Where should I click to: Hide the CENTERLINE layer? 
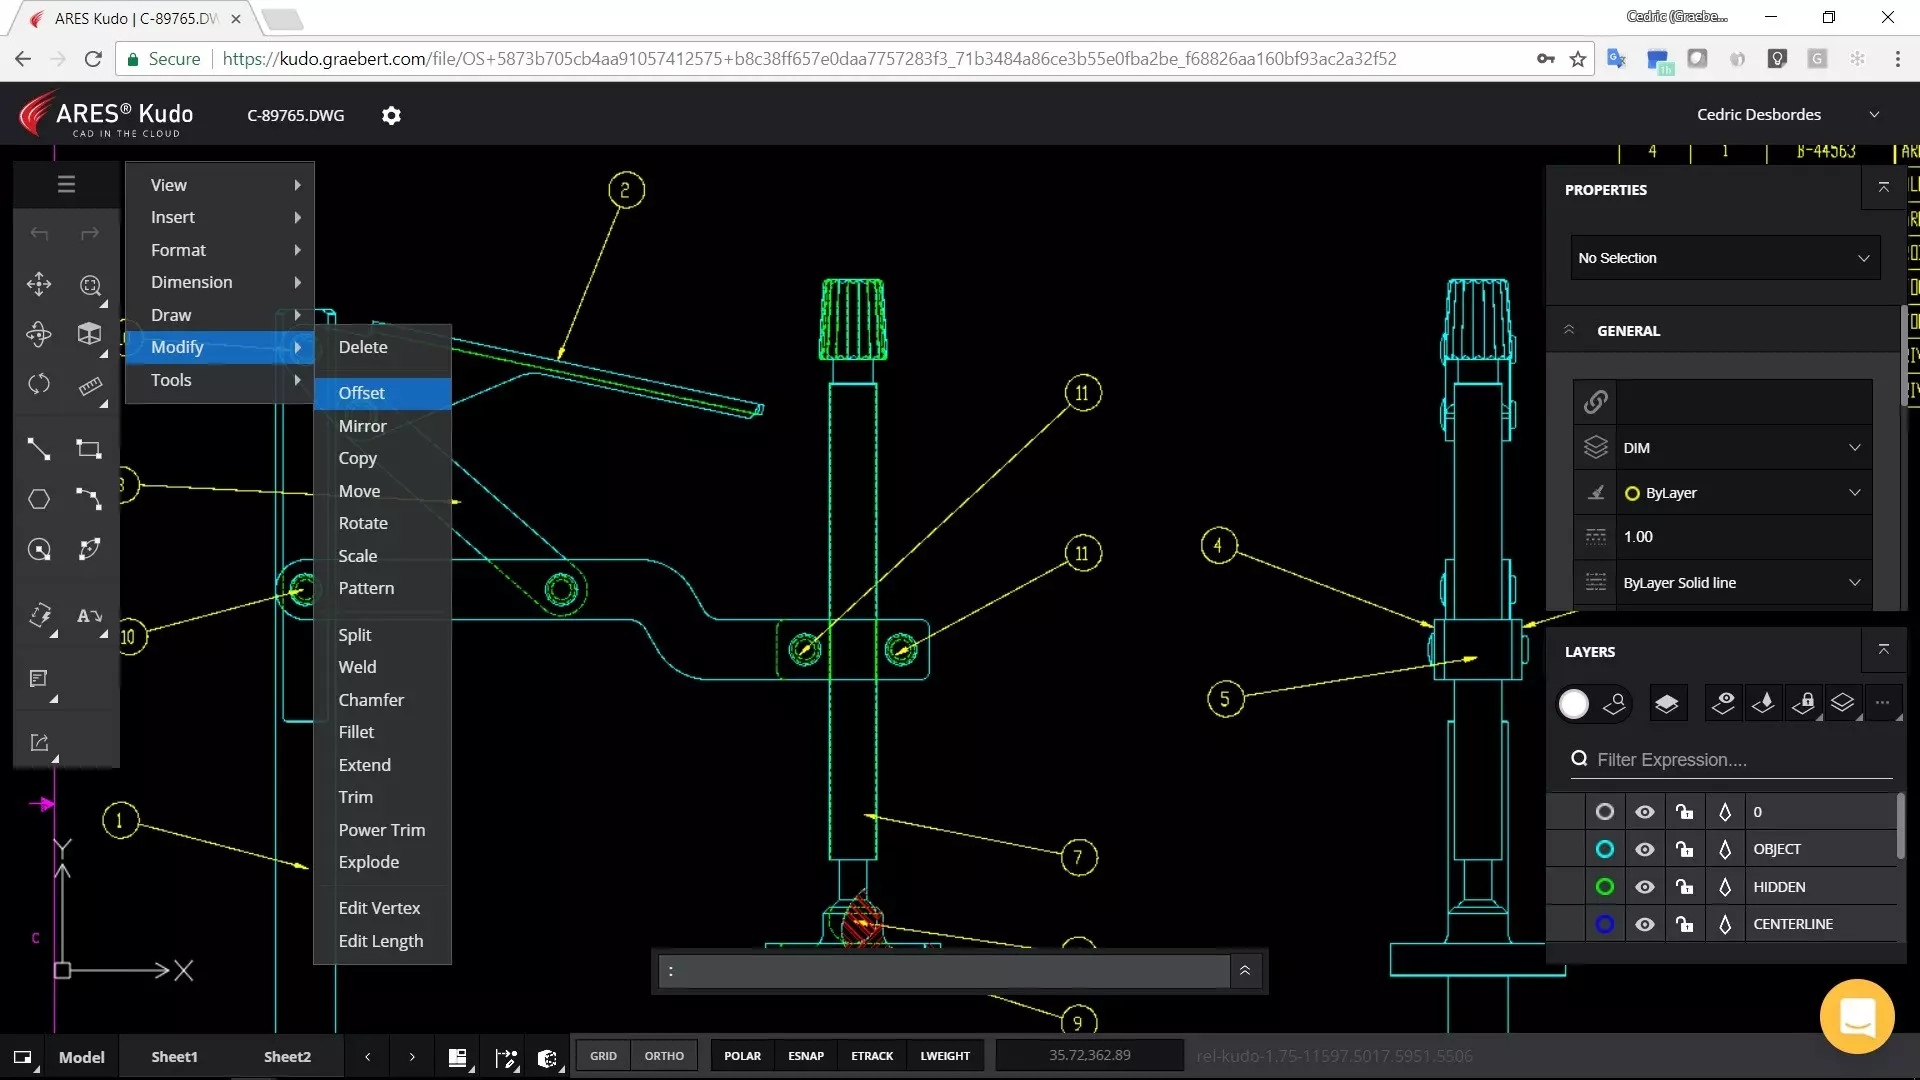tap(1645, 924)
